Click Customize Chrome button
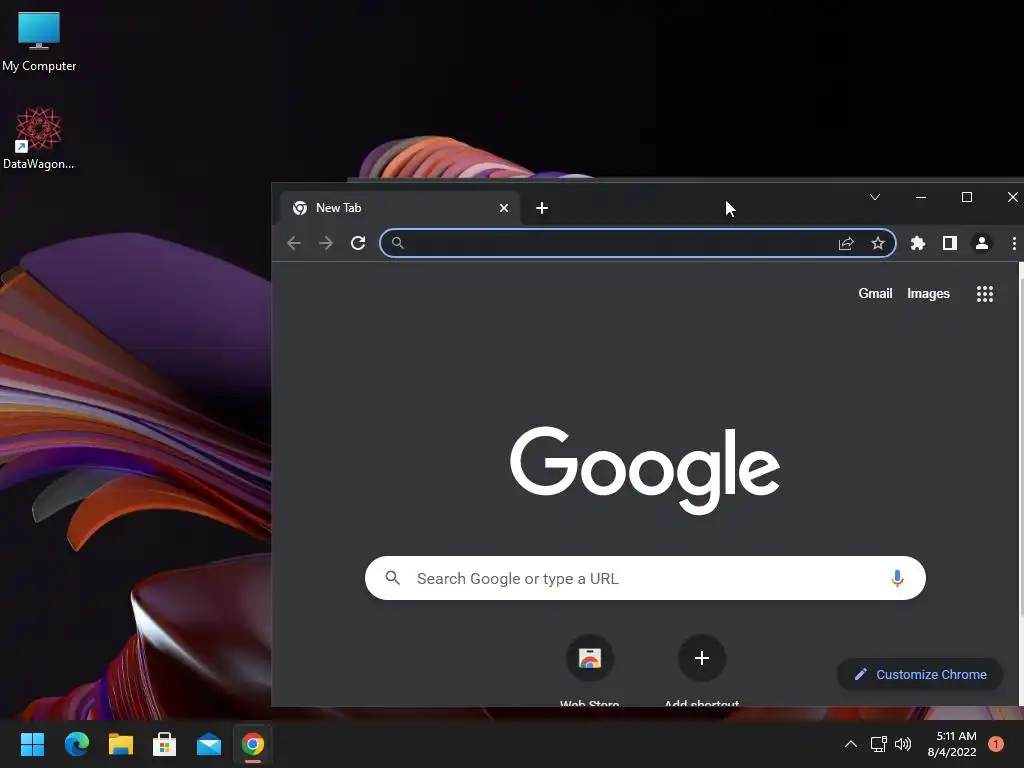Image resolution: width=1024 pixels, height=768 pixels. 920,675
